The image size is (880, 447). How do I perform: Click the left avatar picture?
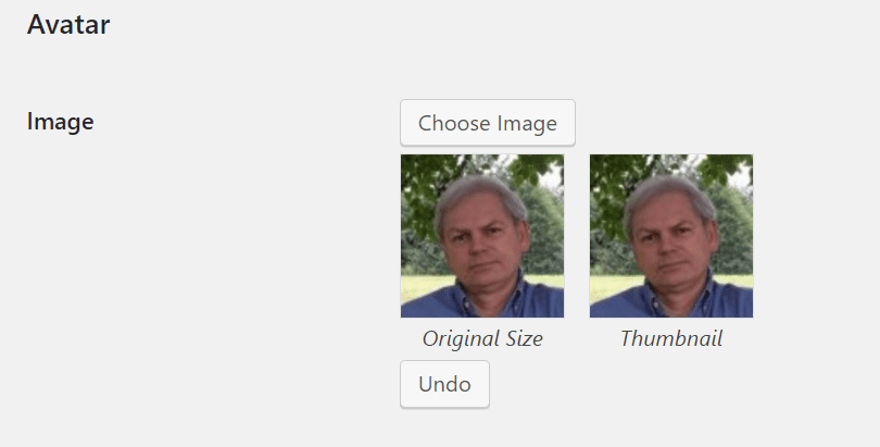tap(482, 235)
